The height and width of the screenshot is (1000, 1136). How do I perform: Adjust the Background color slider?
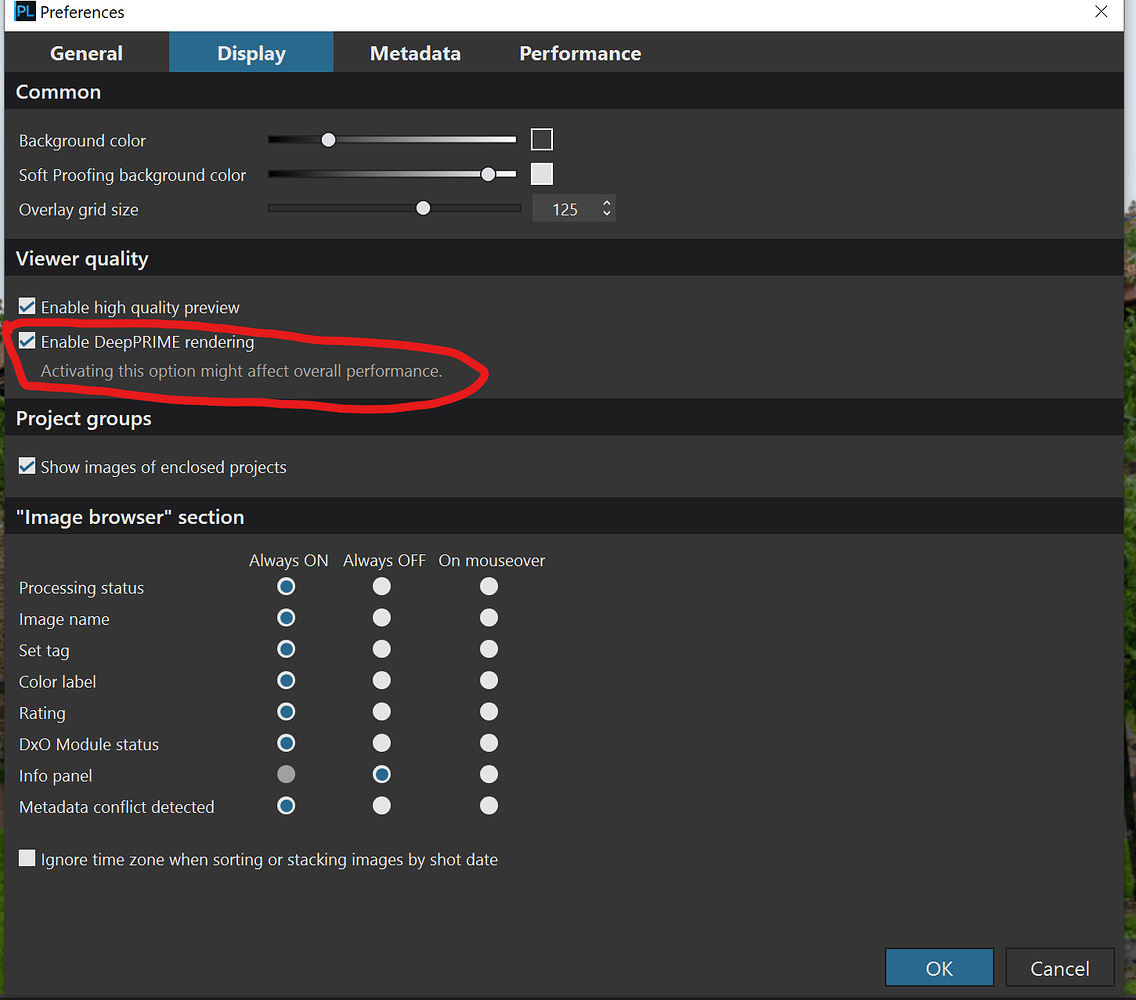pos(328,139)
